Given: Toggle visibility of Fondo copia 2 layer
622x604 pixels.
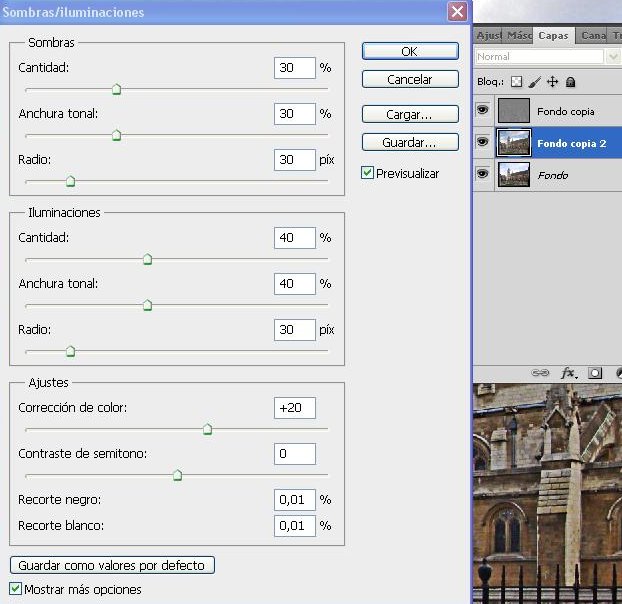Looking at the screenshot, I should point(483,143).
